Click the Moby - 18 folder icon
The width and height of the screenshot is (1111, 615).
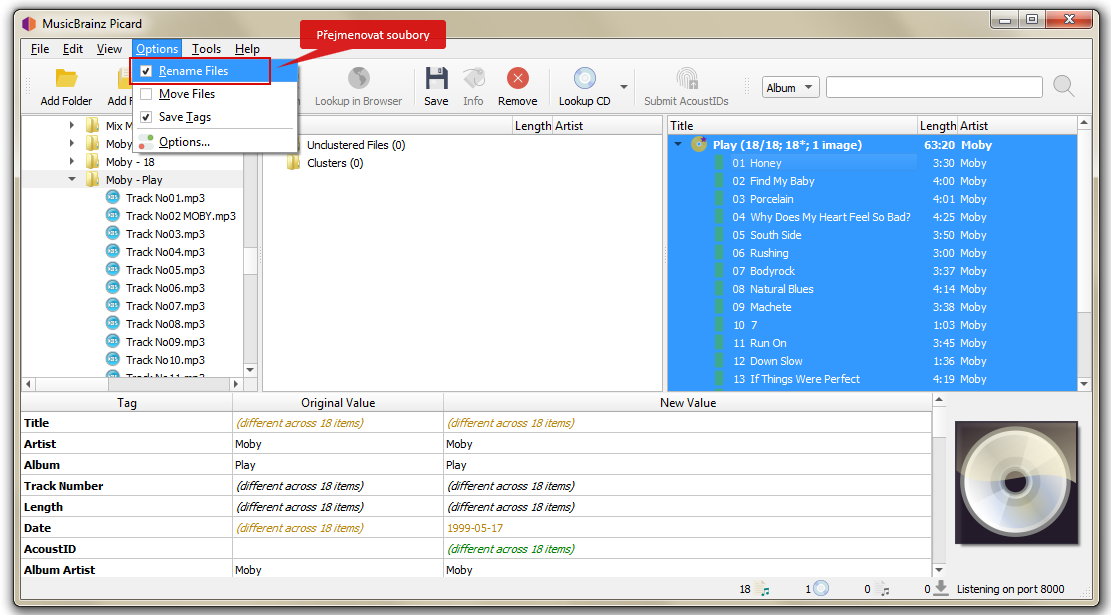pyautogui.click(x=92, y=162)
